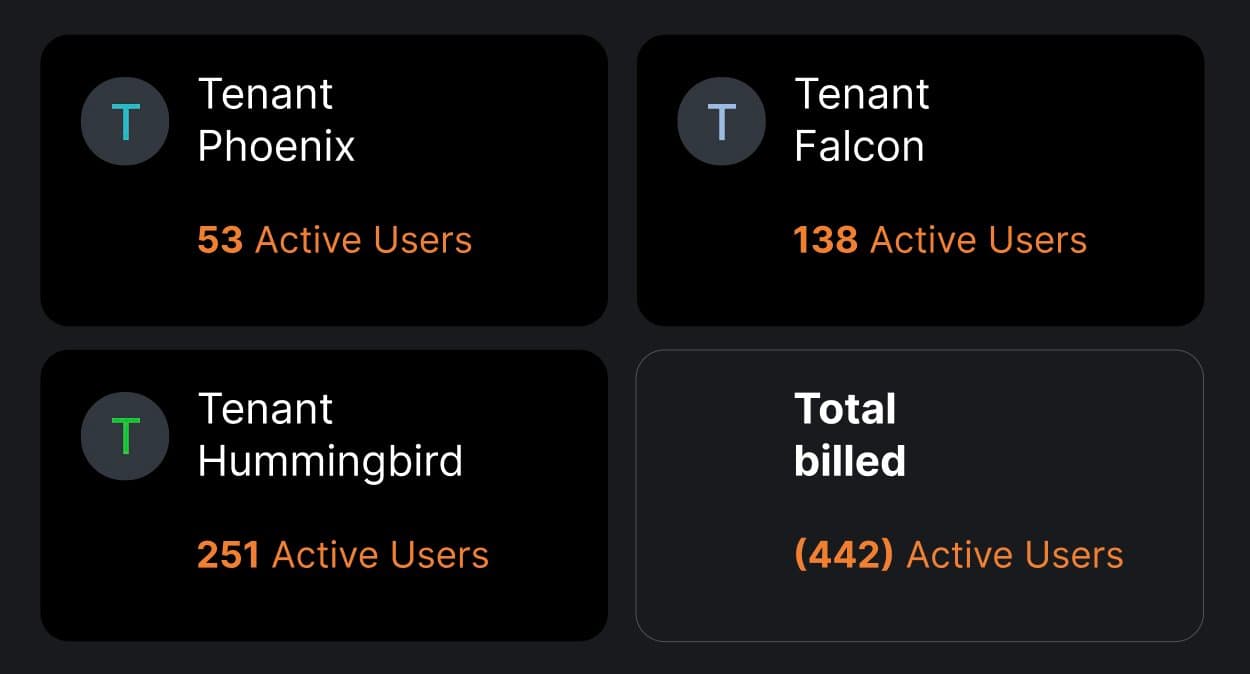Click the 53 Active Users count

point(335,240)
